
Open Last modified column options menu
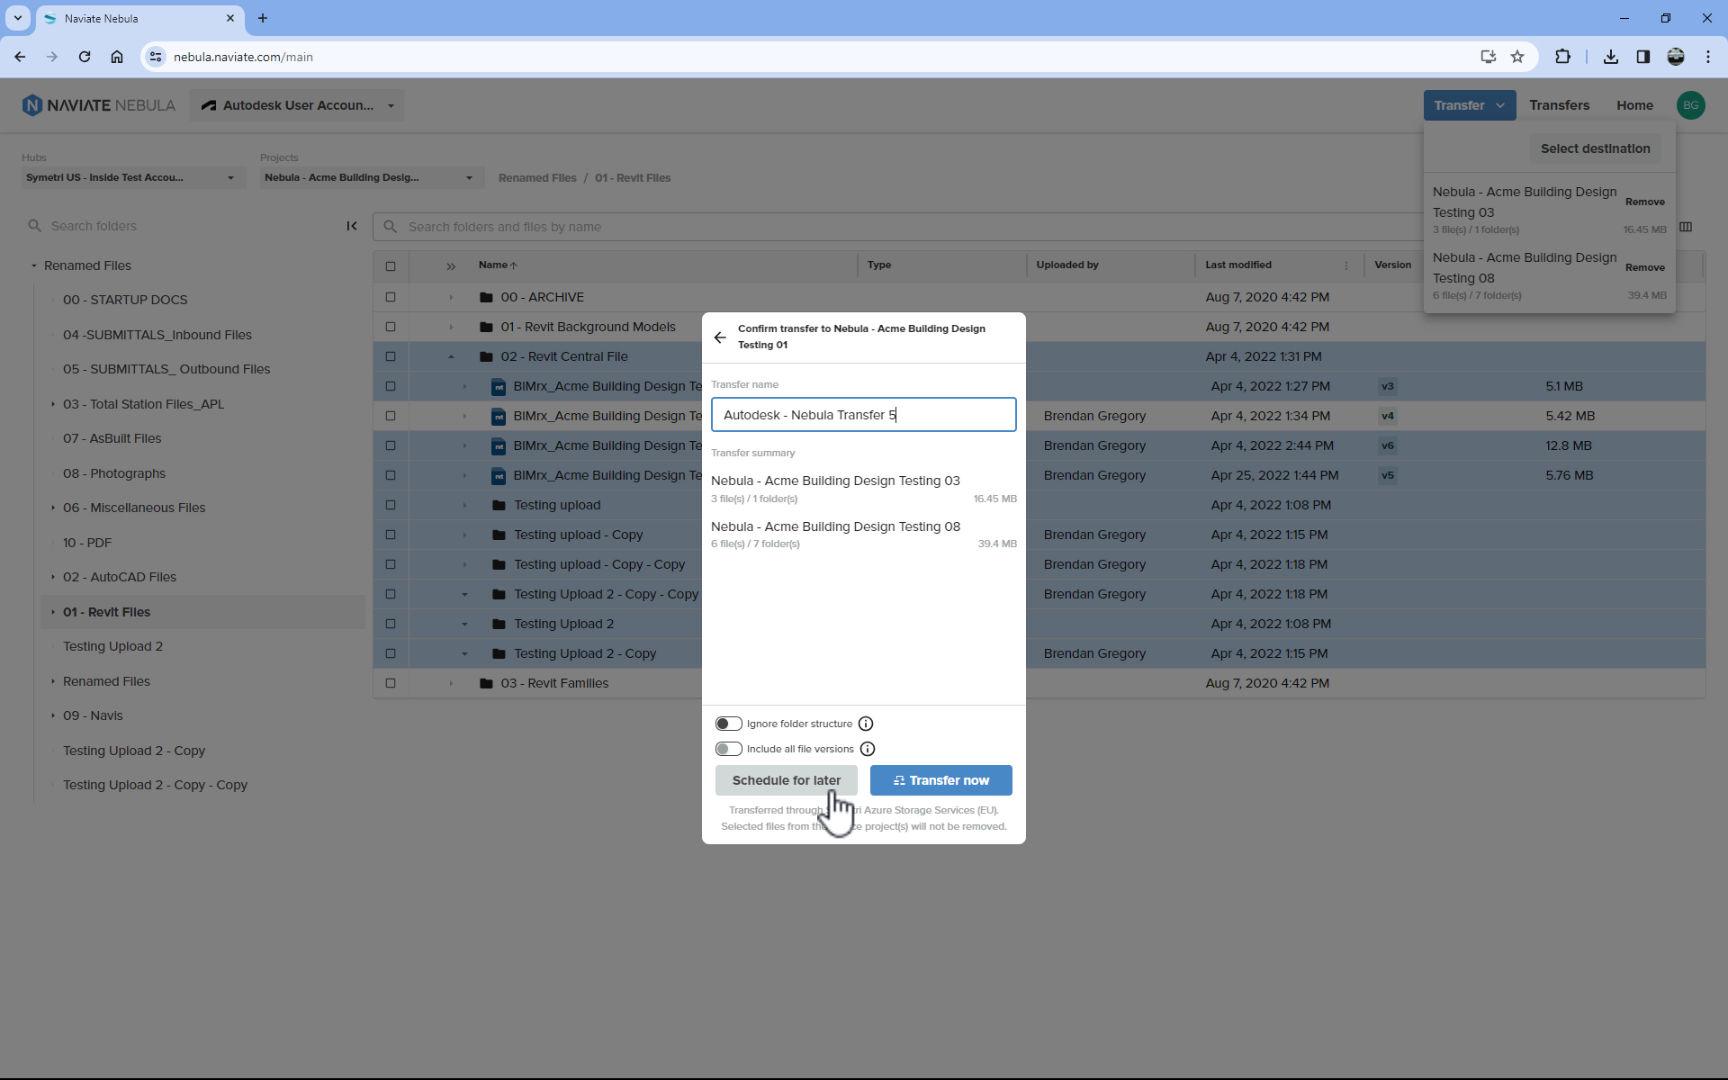click(x=1346, y=266)
